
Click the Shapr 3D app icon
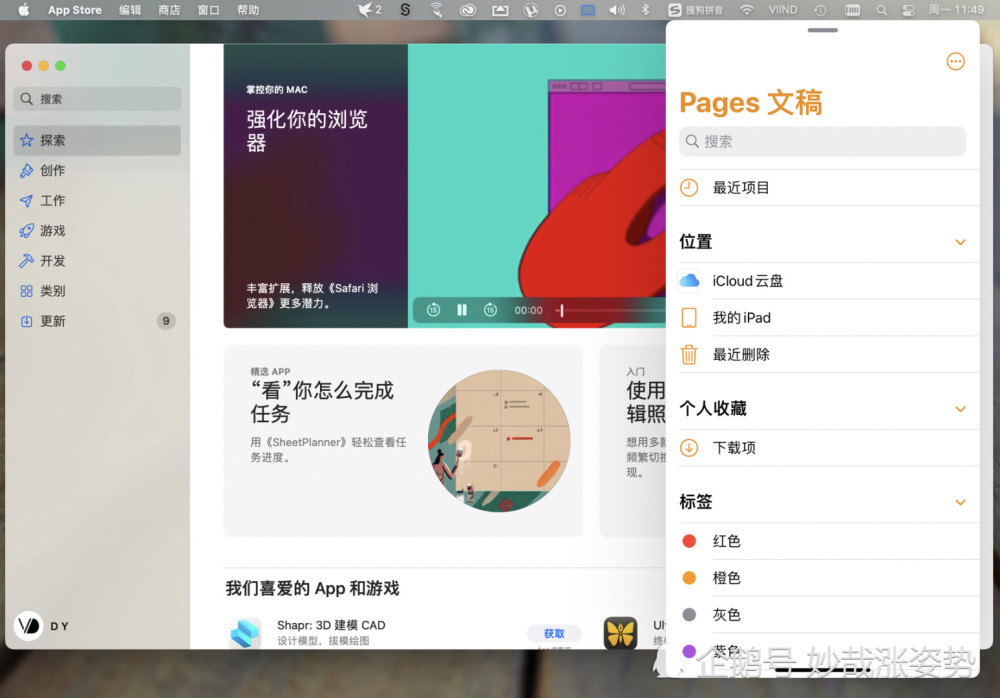coord(244,632)
